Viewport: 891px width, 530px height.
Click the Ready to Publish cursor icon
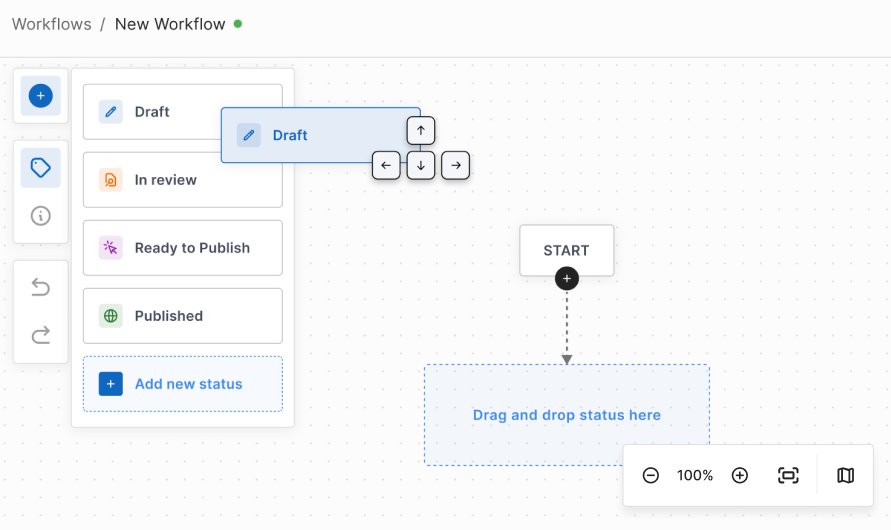(111, 248)
